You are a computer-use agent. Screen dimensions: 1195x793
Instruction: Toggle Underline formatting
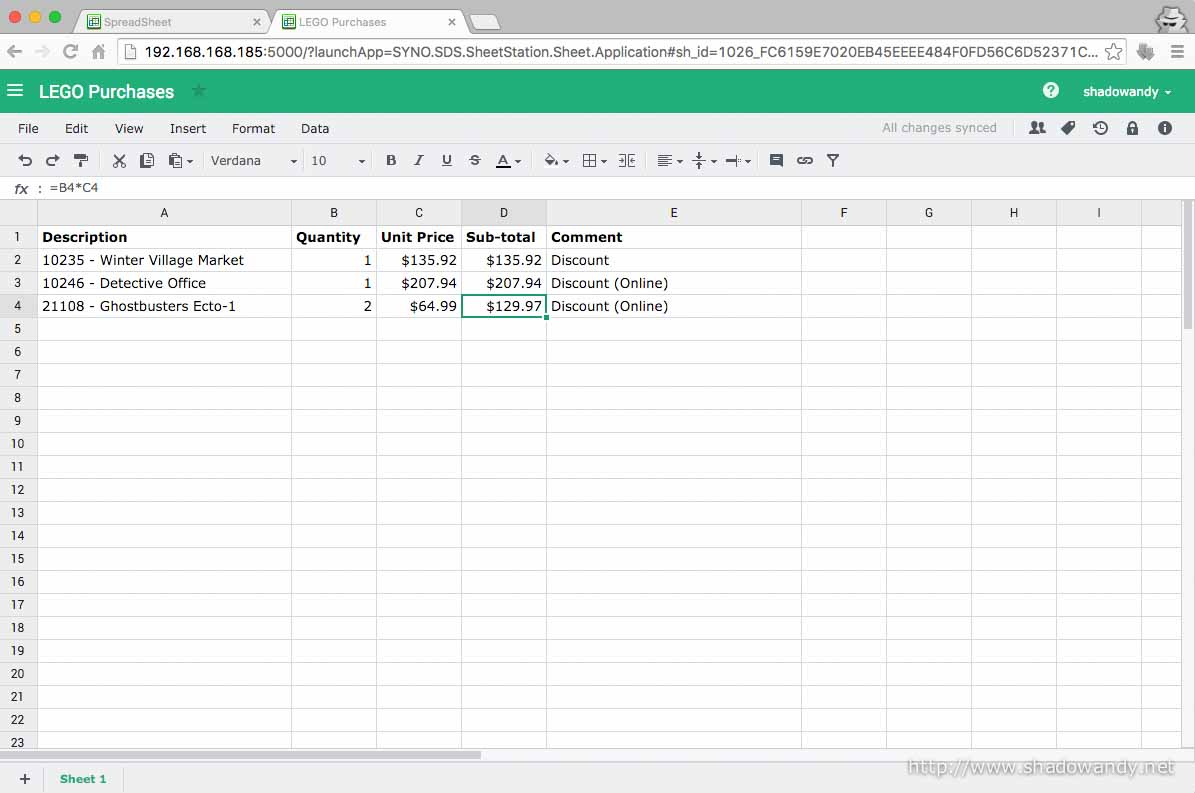coord(447,161)
